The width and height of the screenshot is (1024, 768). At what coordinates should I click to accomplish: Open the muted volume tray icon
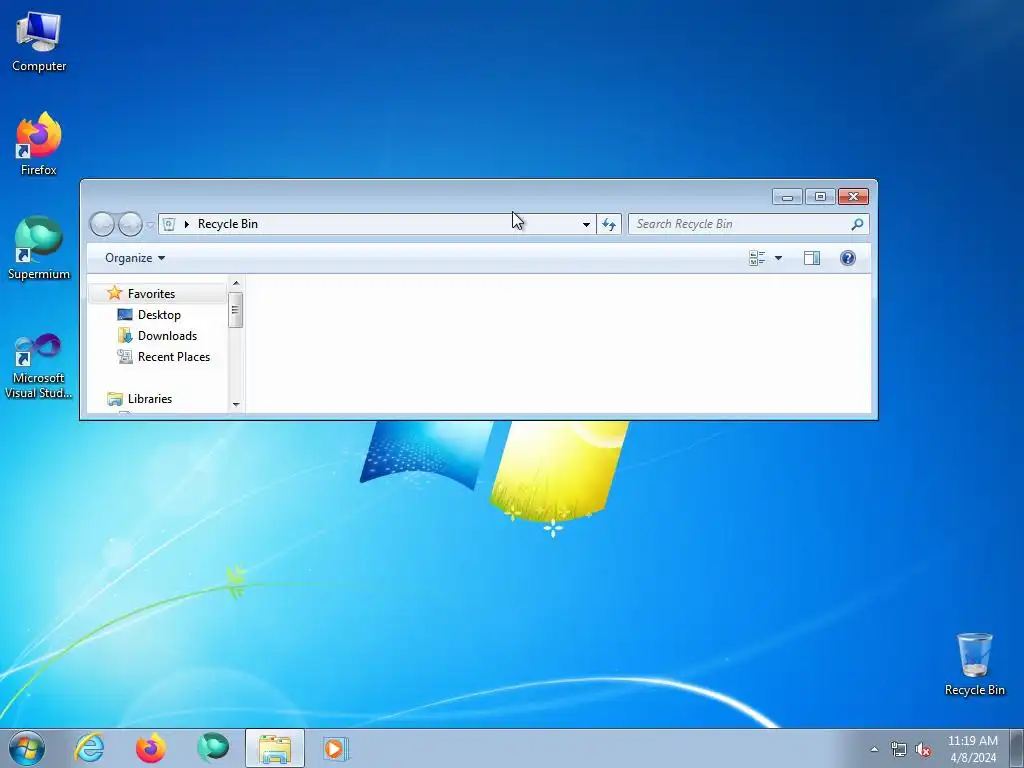point(923,750)
